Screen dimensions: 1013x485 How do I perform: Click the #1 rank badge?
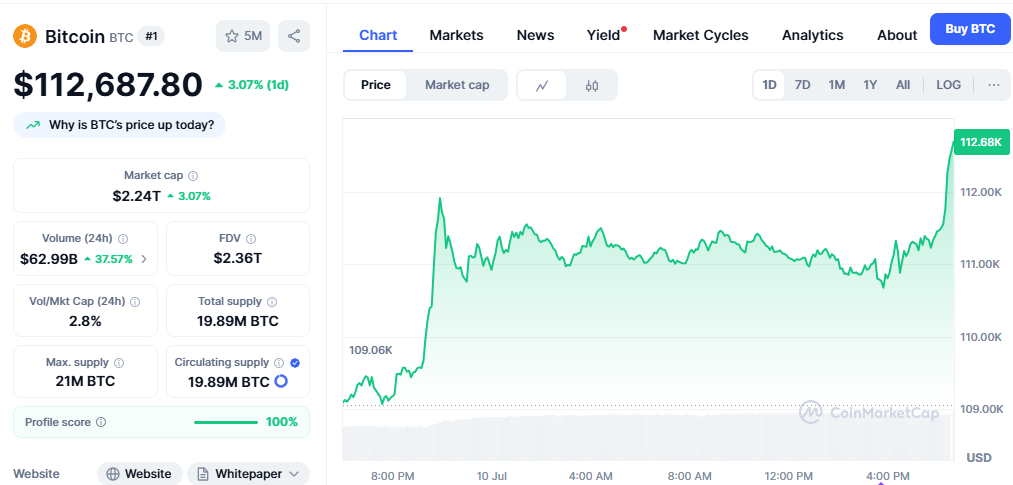click(151, 37)
